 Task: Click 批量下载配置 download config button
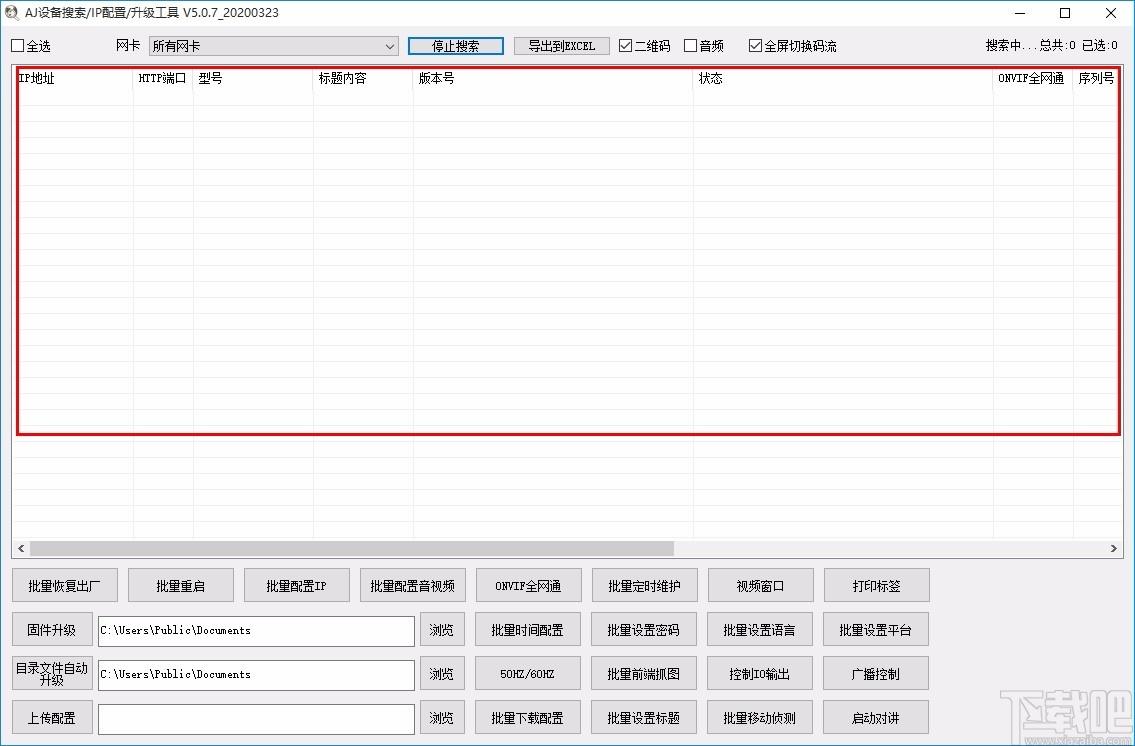(x=528, y=718)
